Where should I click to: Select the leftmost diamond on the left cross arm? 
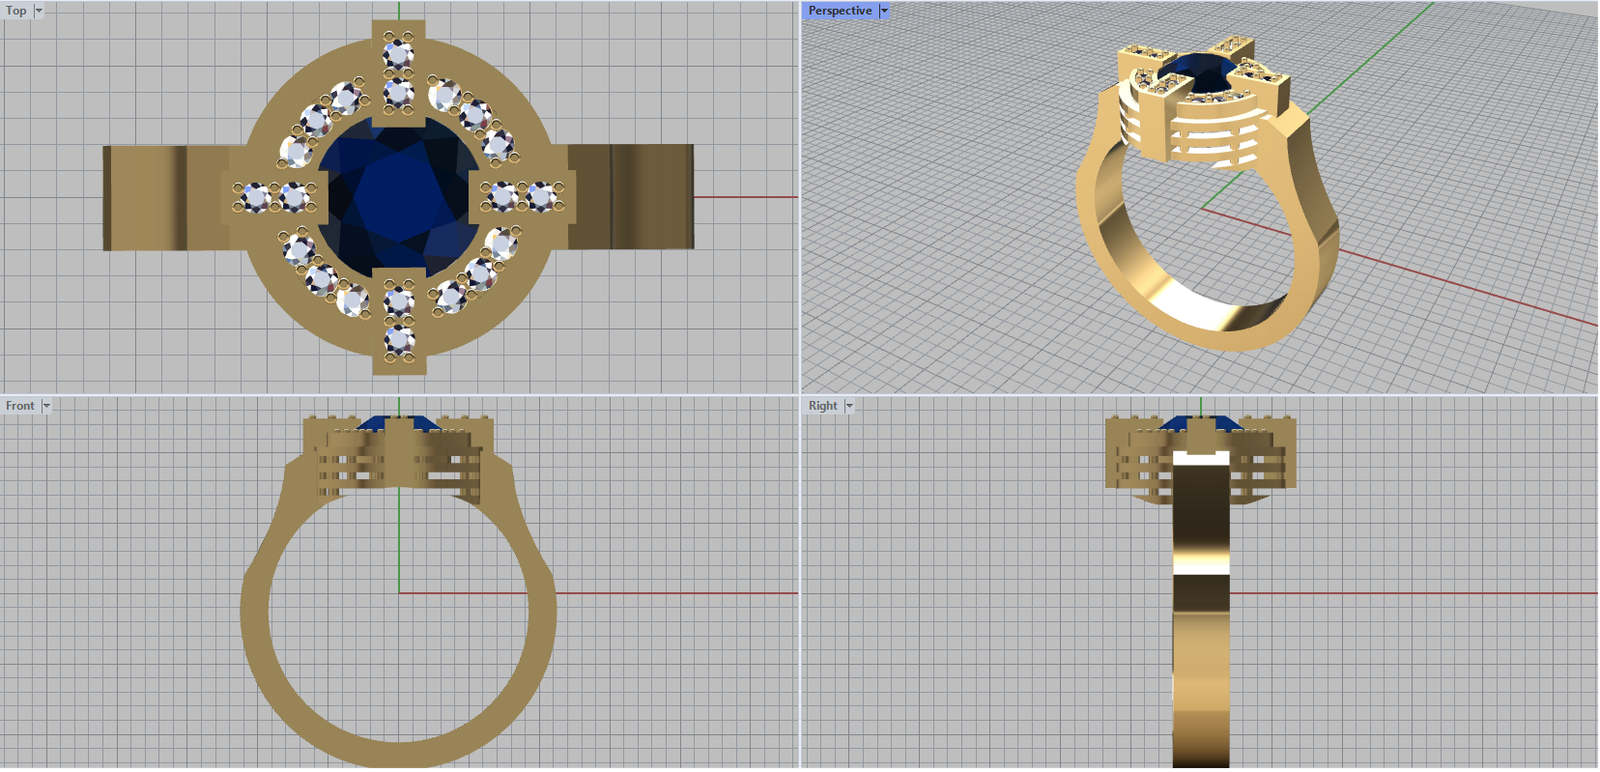tap(253, 197)
